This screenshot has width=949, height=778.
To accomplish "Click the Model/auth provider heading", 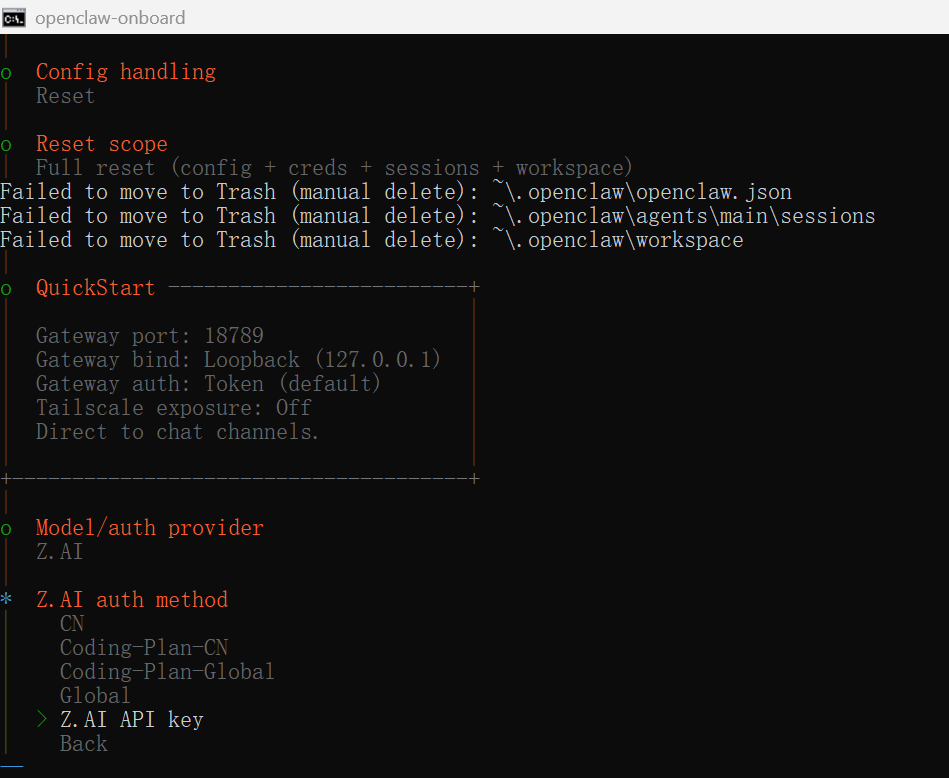I will coord(149,528).
